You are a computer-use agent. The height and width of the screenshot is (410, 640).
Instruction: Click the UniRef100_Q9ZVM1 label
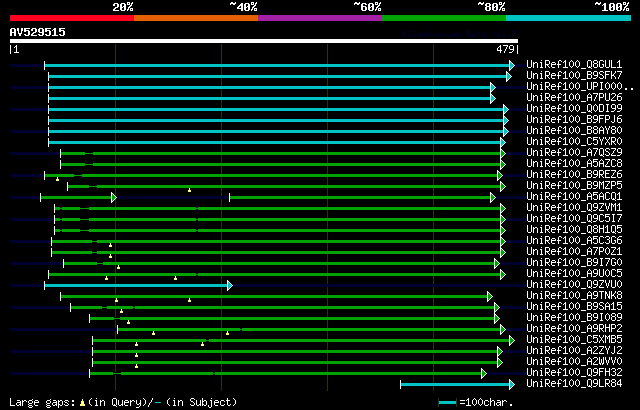[x=574, y=208]
